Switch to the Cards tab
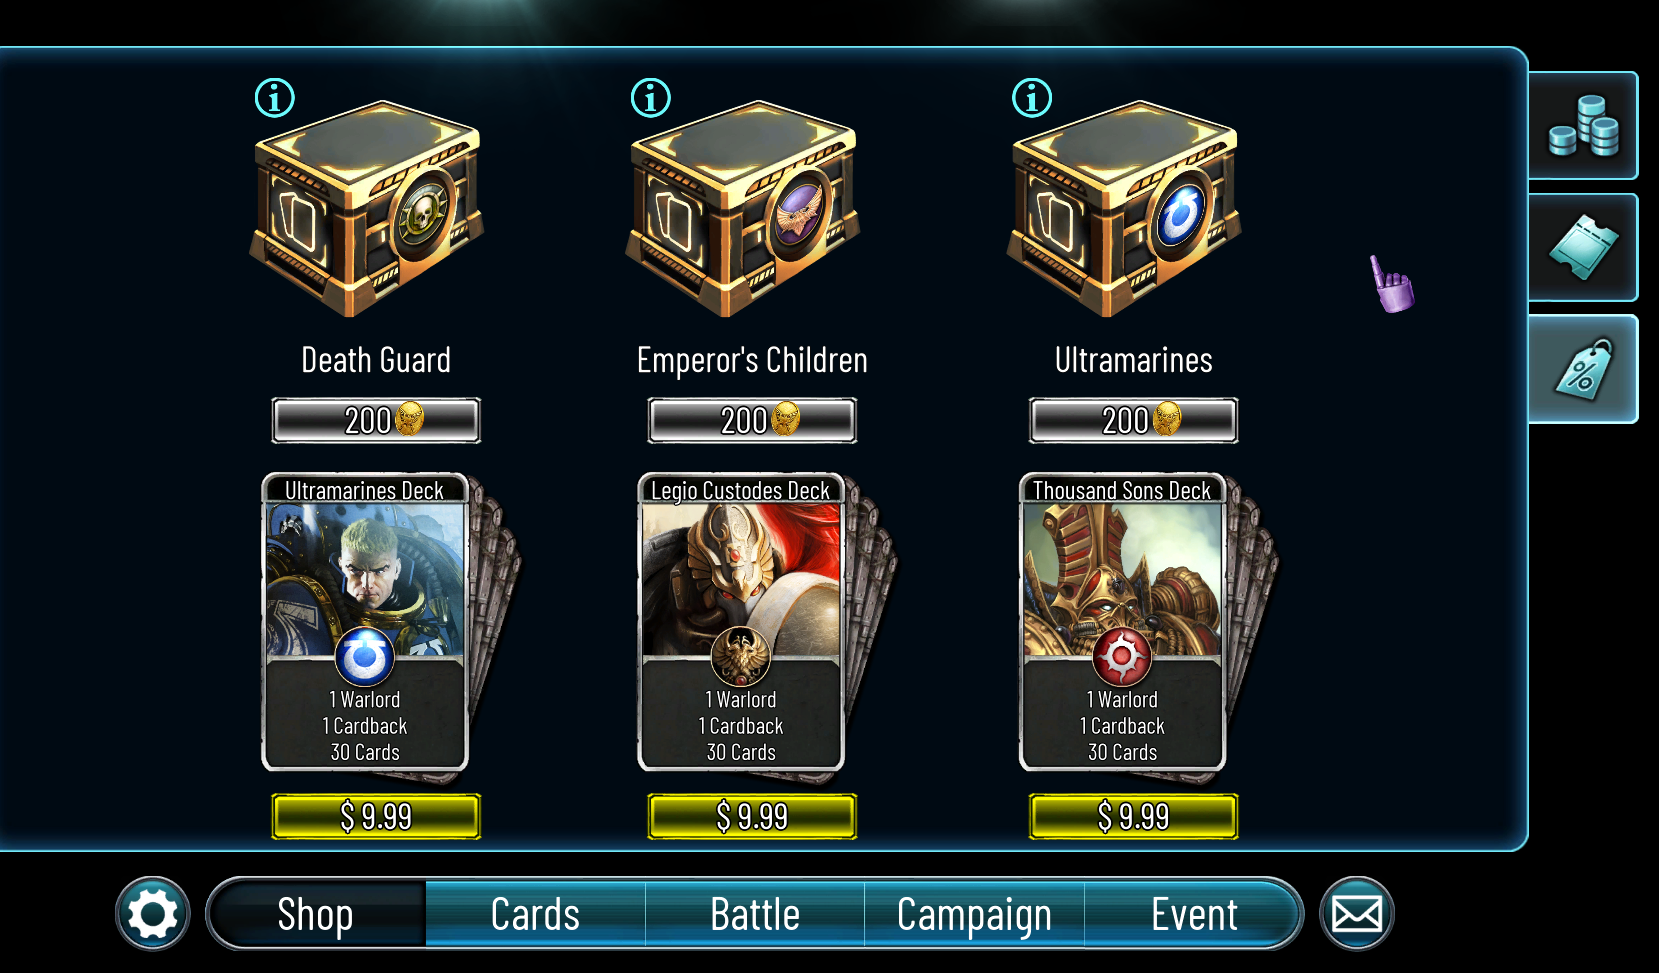 (x=535, y=914)
